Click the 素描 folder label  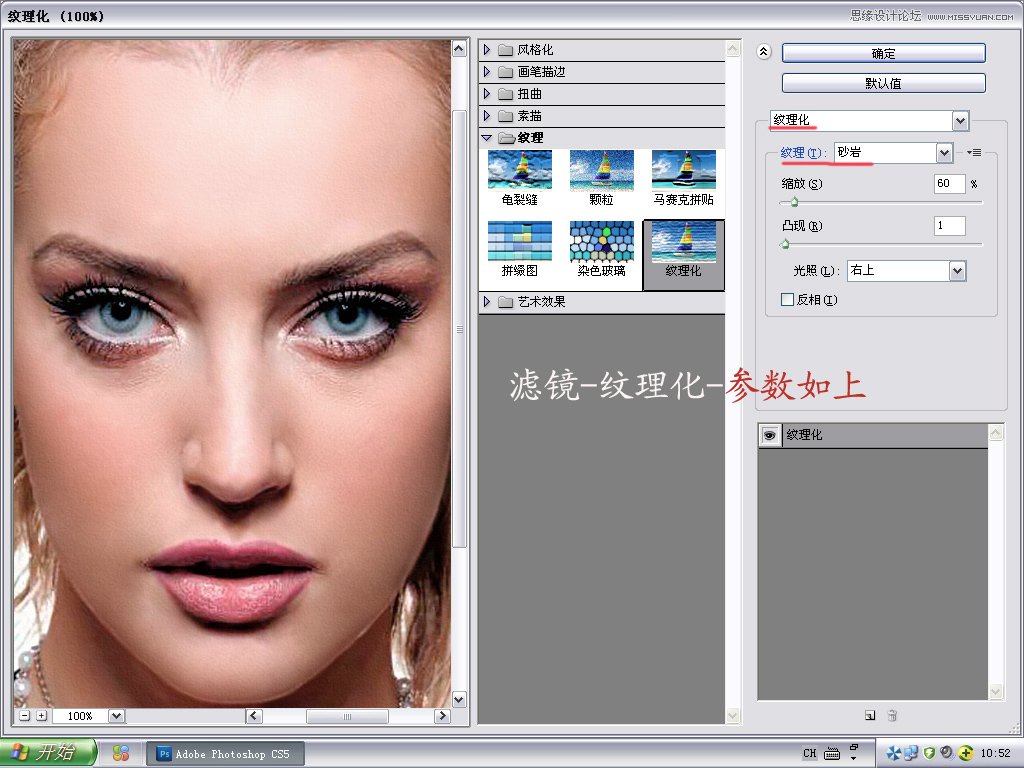pyautogui.click(x=530, y=116)
